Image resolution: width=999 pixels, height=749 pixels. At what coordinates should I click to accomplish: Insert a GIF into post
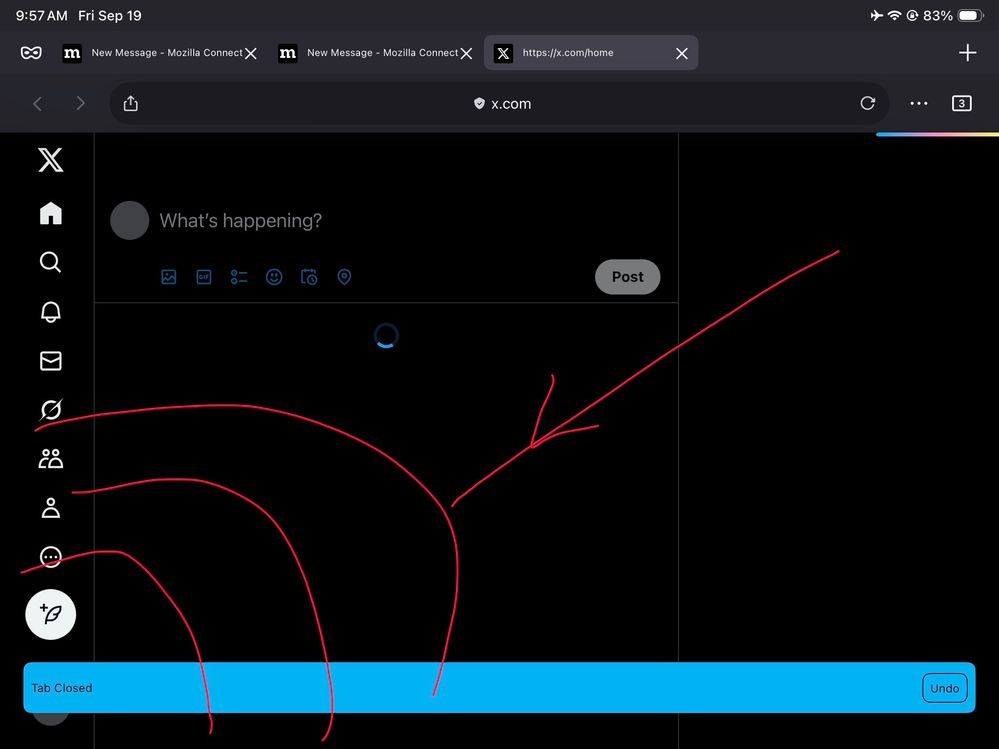coord(204,277)
